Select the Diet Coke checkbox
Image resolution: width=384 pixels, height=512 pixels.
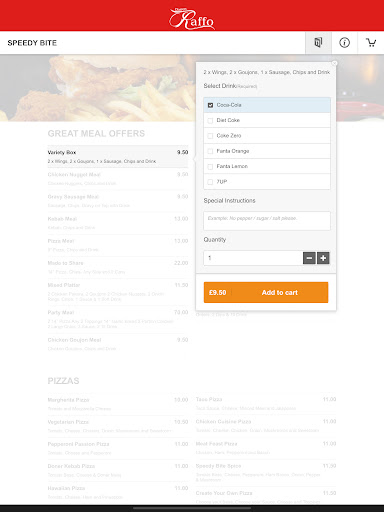point(210,120)
